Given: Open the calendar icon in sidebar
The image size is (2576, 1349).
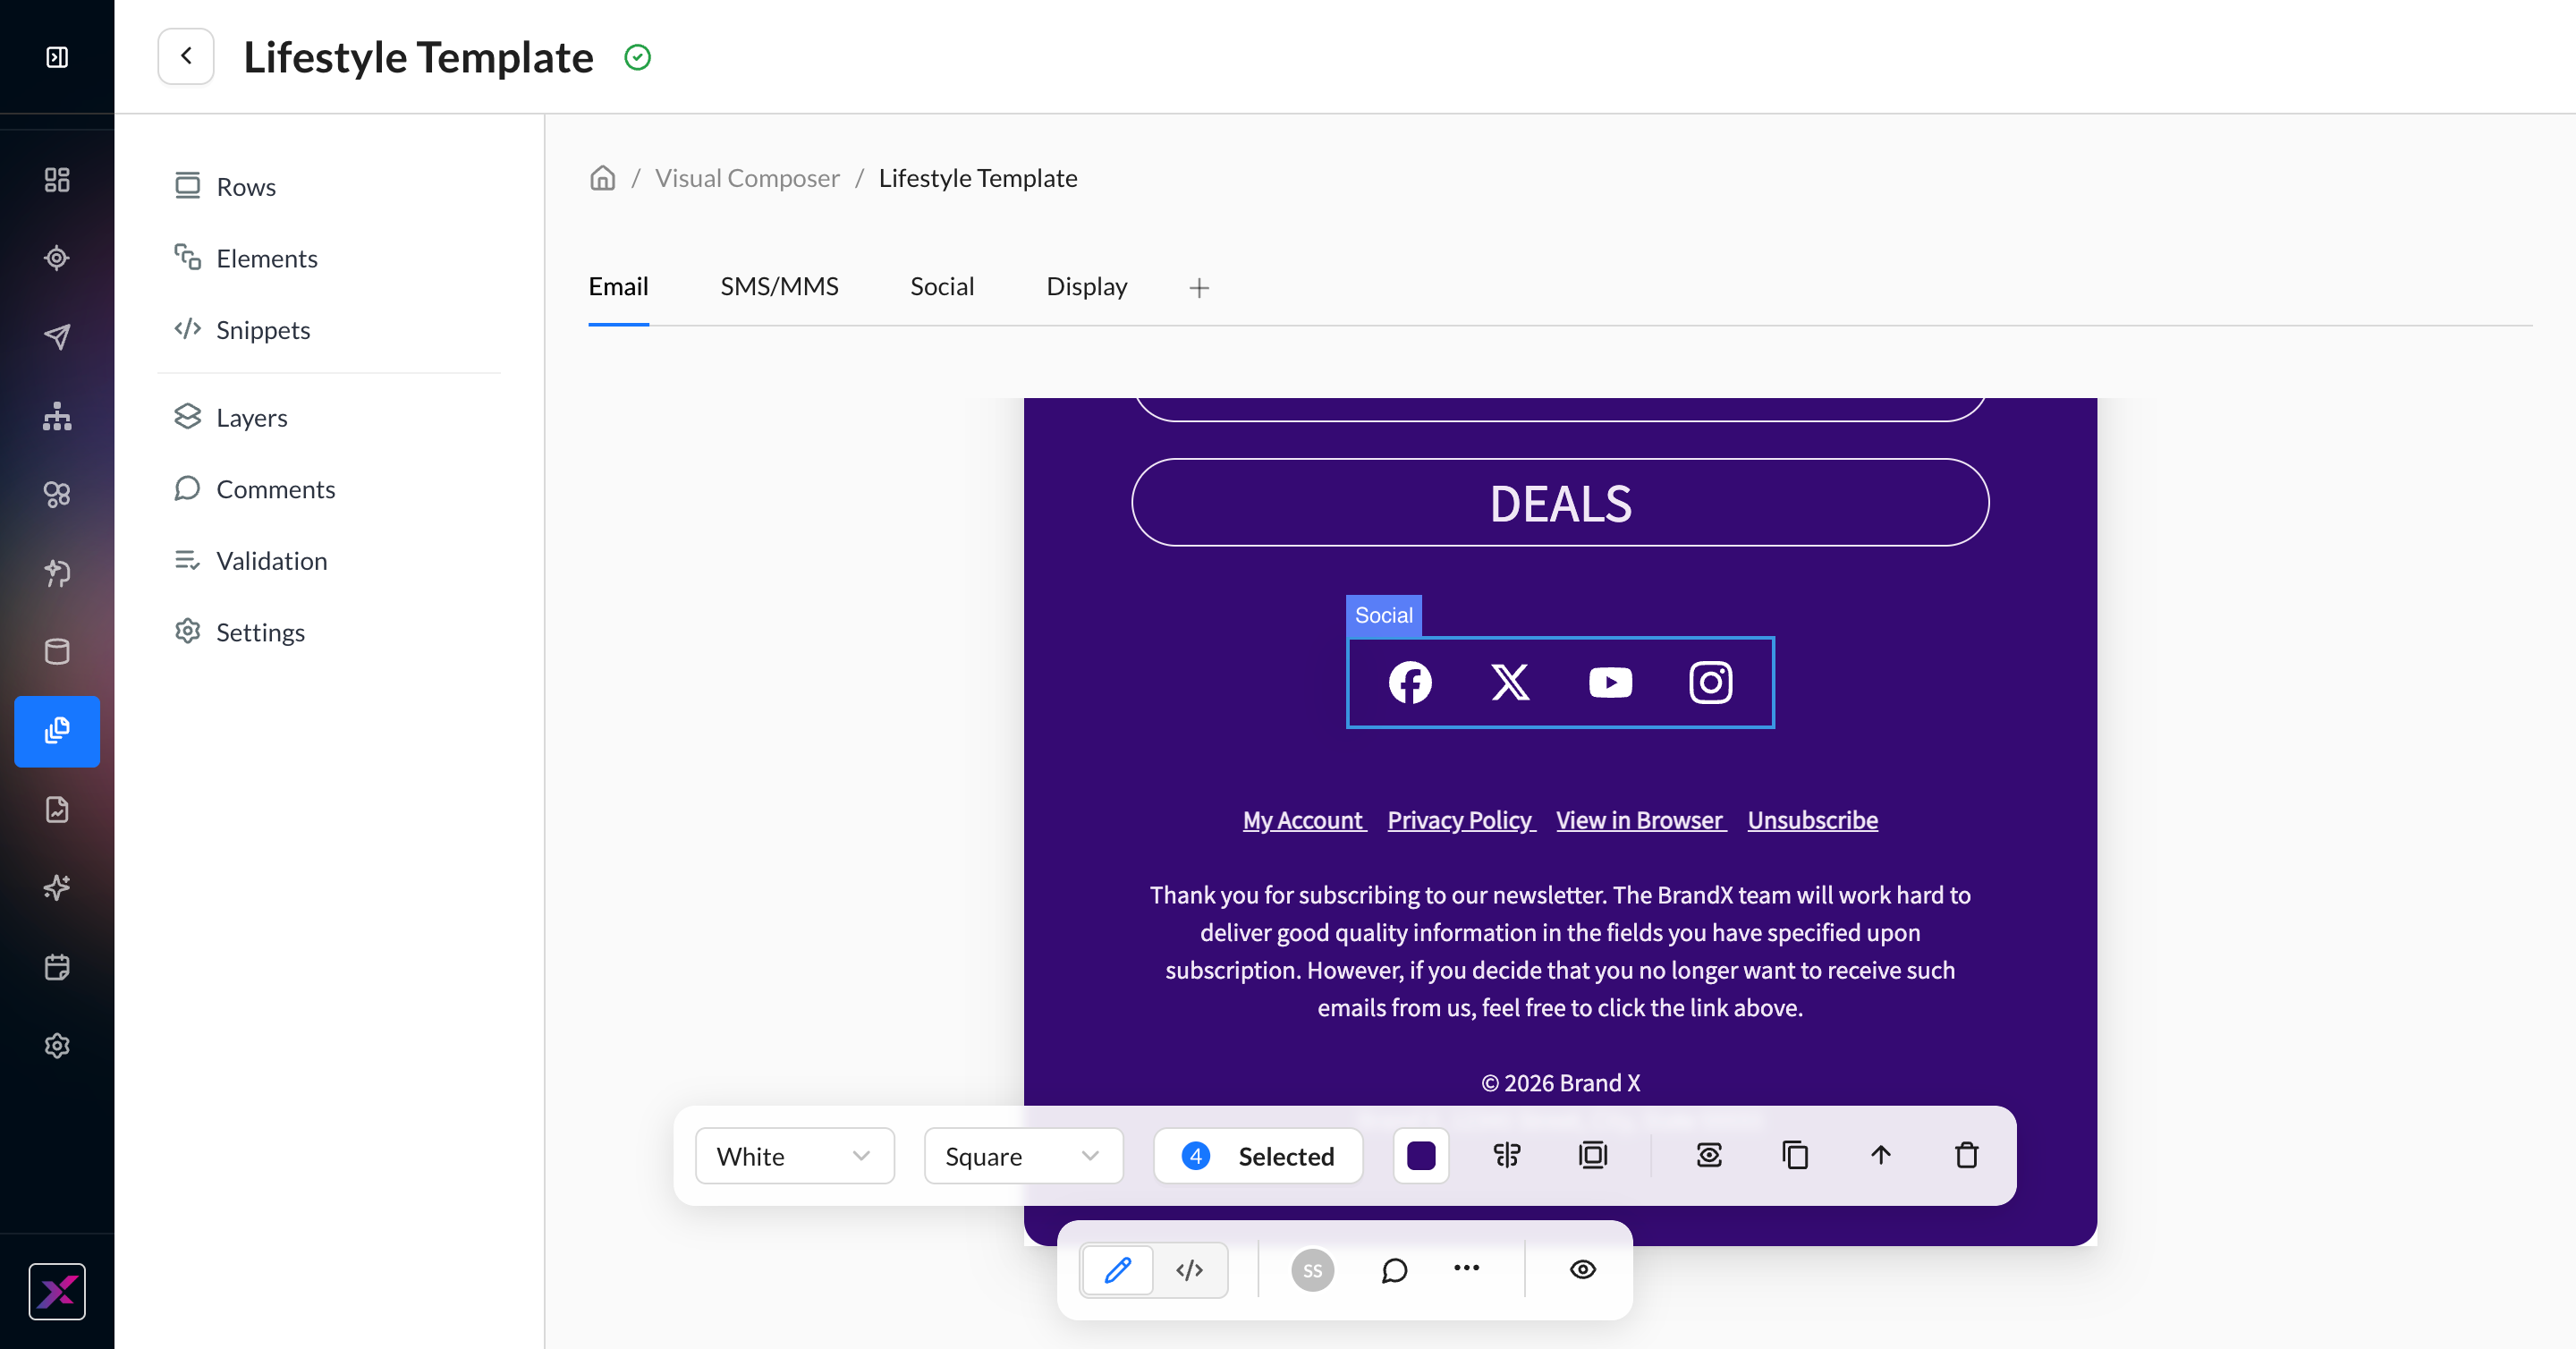Looking at the screenshot, I should [x=57, y=967].
